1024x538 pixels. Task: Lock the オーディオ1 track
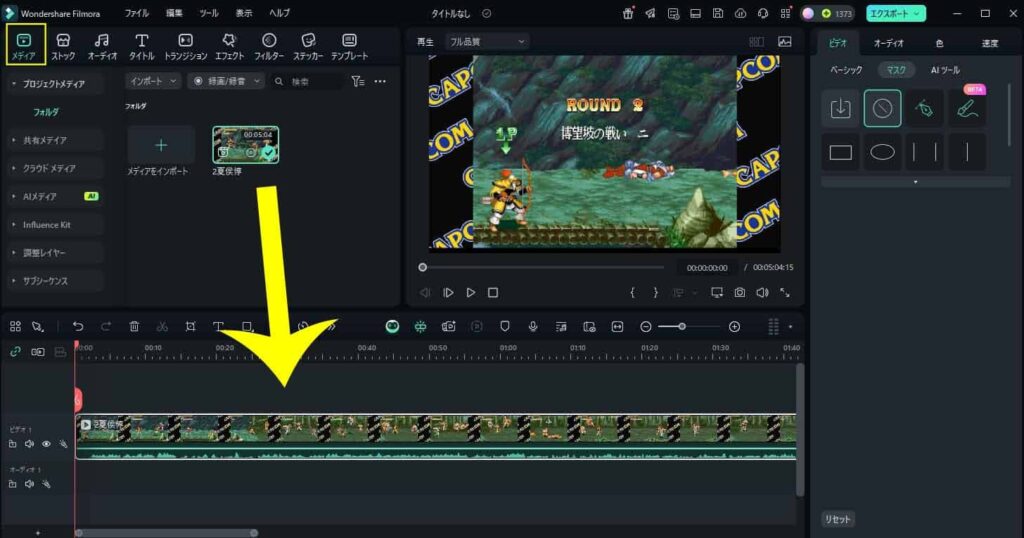12,484
